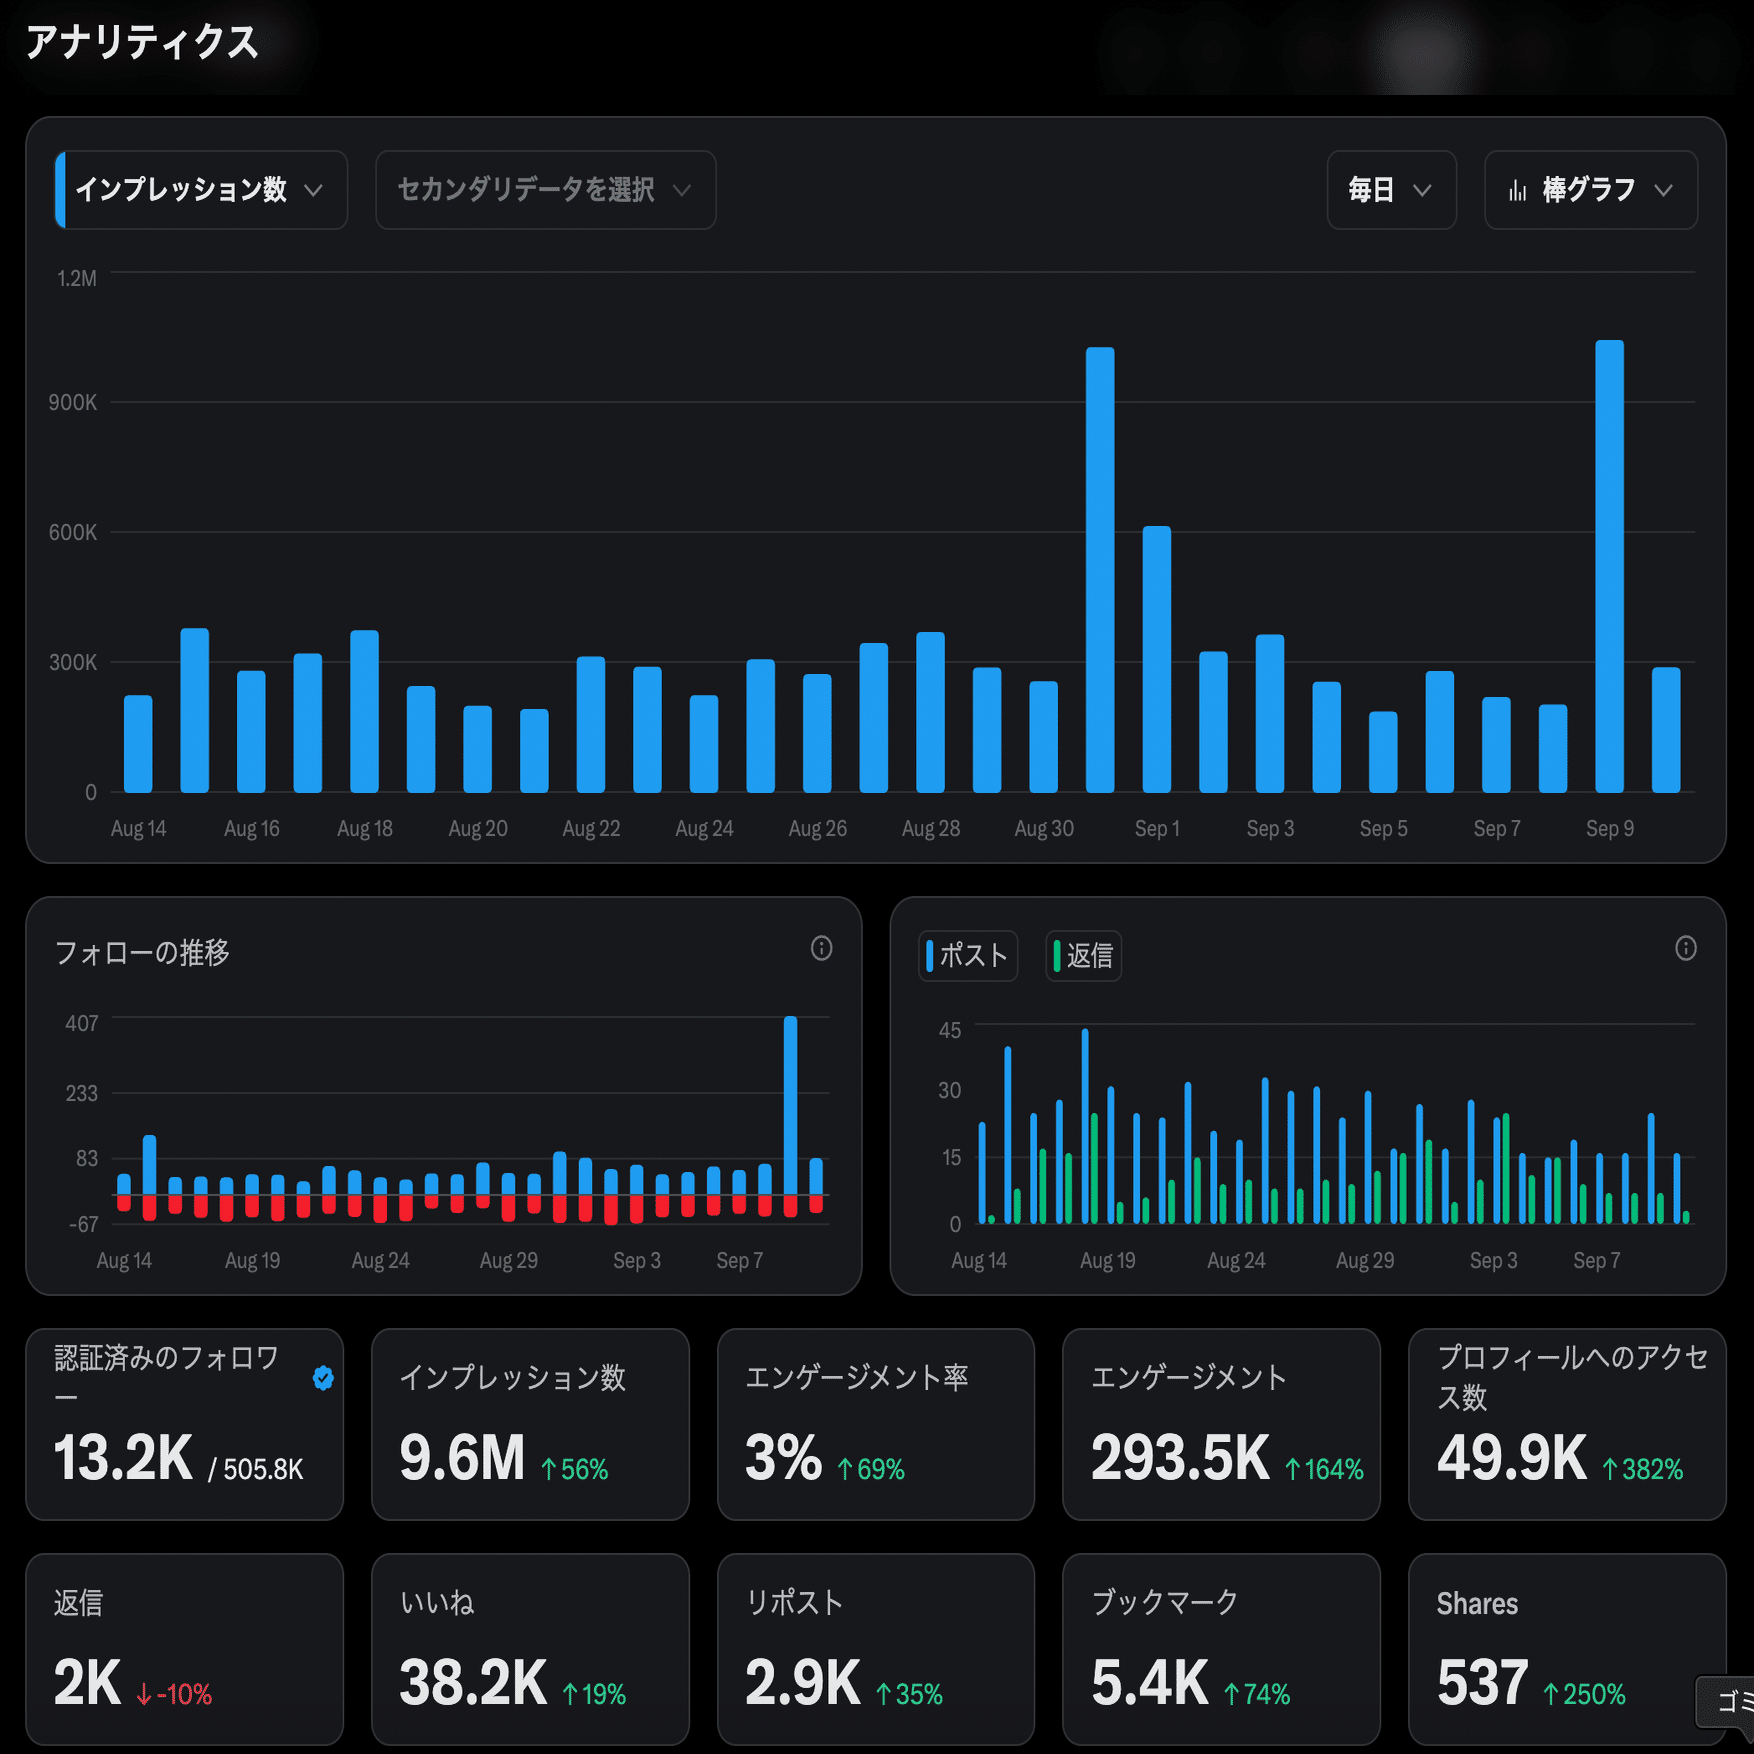1754x1754 pixels.
Task: Select the プロフィールへのアクセス数 49.9K card
Action: tap(1567, 1424)
